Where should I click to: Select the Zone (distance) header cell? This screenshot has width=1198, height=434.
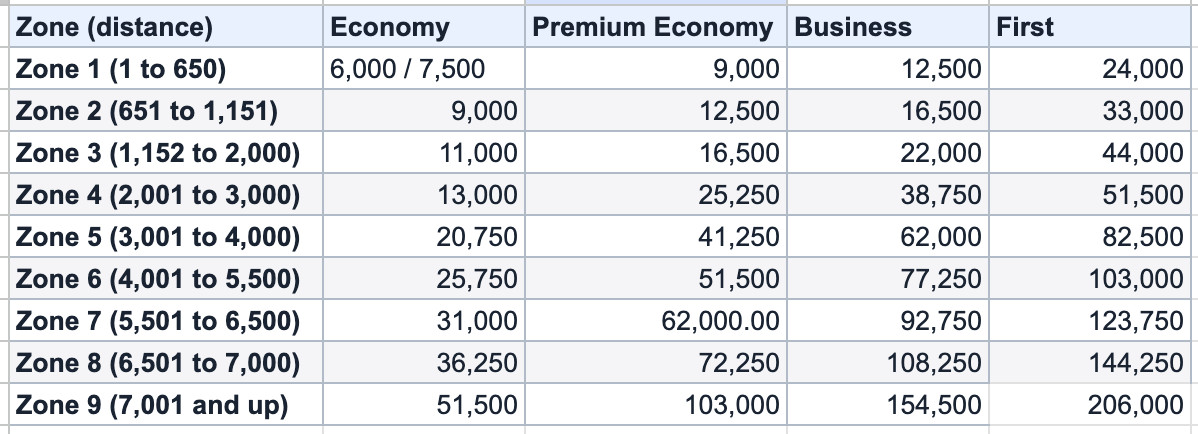point(166,26)
